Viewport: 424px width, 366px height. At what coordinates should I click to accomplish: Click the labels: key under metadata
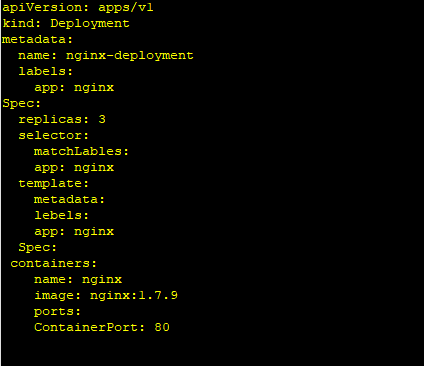(45, 71)
